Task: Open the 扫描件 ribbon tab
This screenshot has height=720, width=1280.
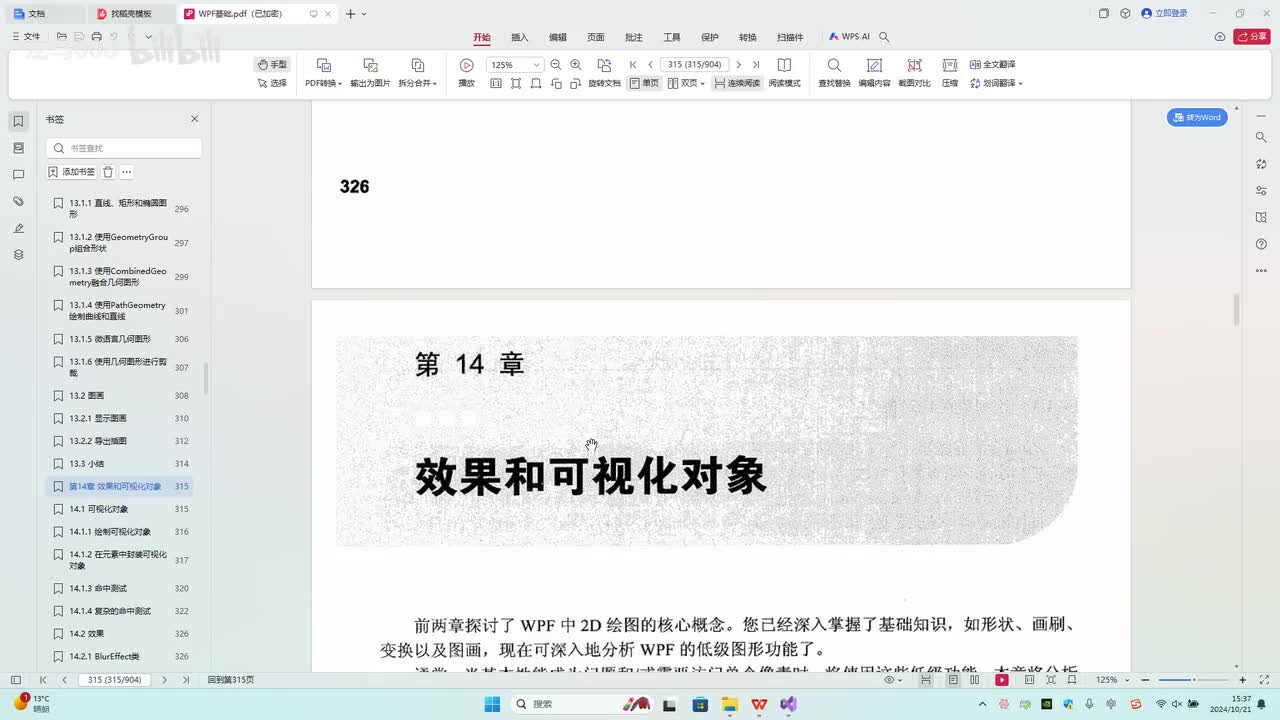Action: (790, 37)
